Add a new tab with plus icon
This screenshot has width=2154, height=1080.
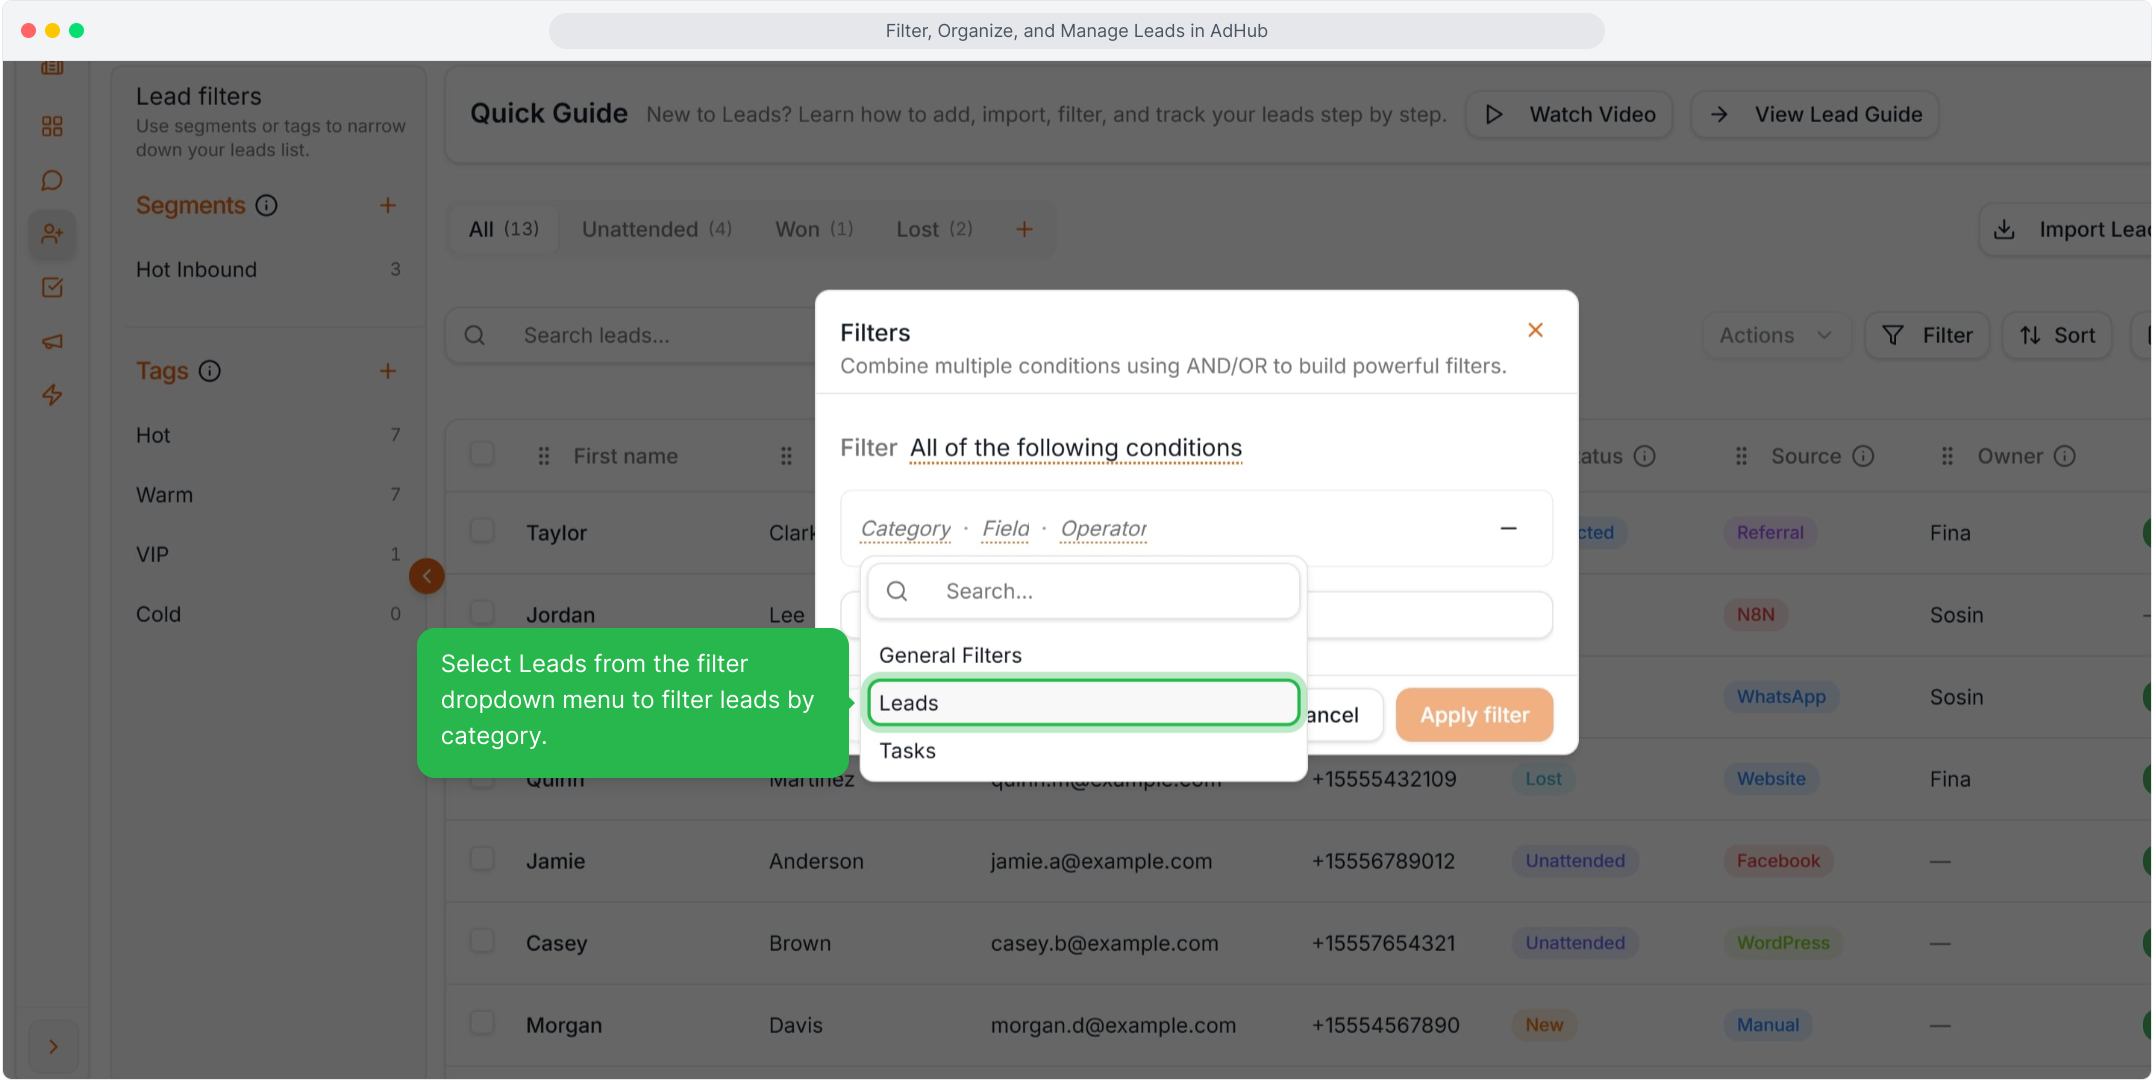coord(1024,229)
